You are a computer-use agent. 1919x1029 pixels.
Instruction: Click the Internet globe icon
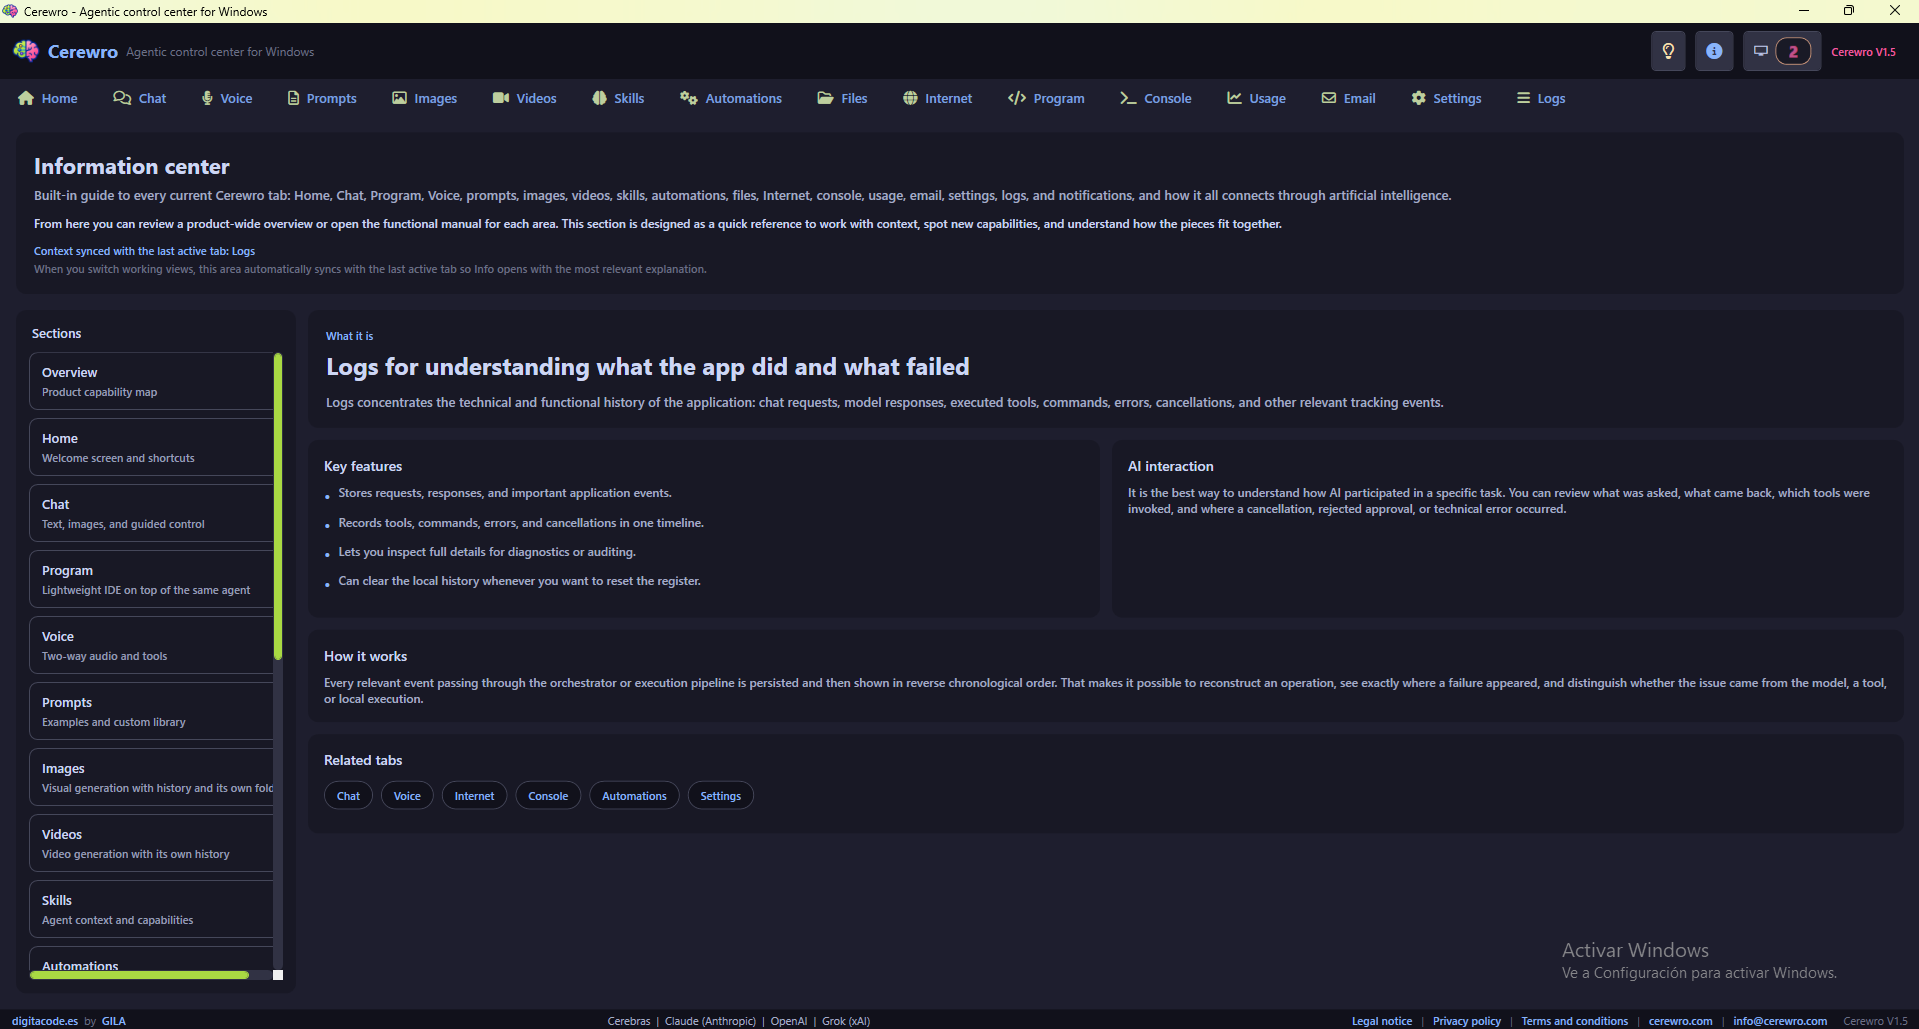(910, 98)
